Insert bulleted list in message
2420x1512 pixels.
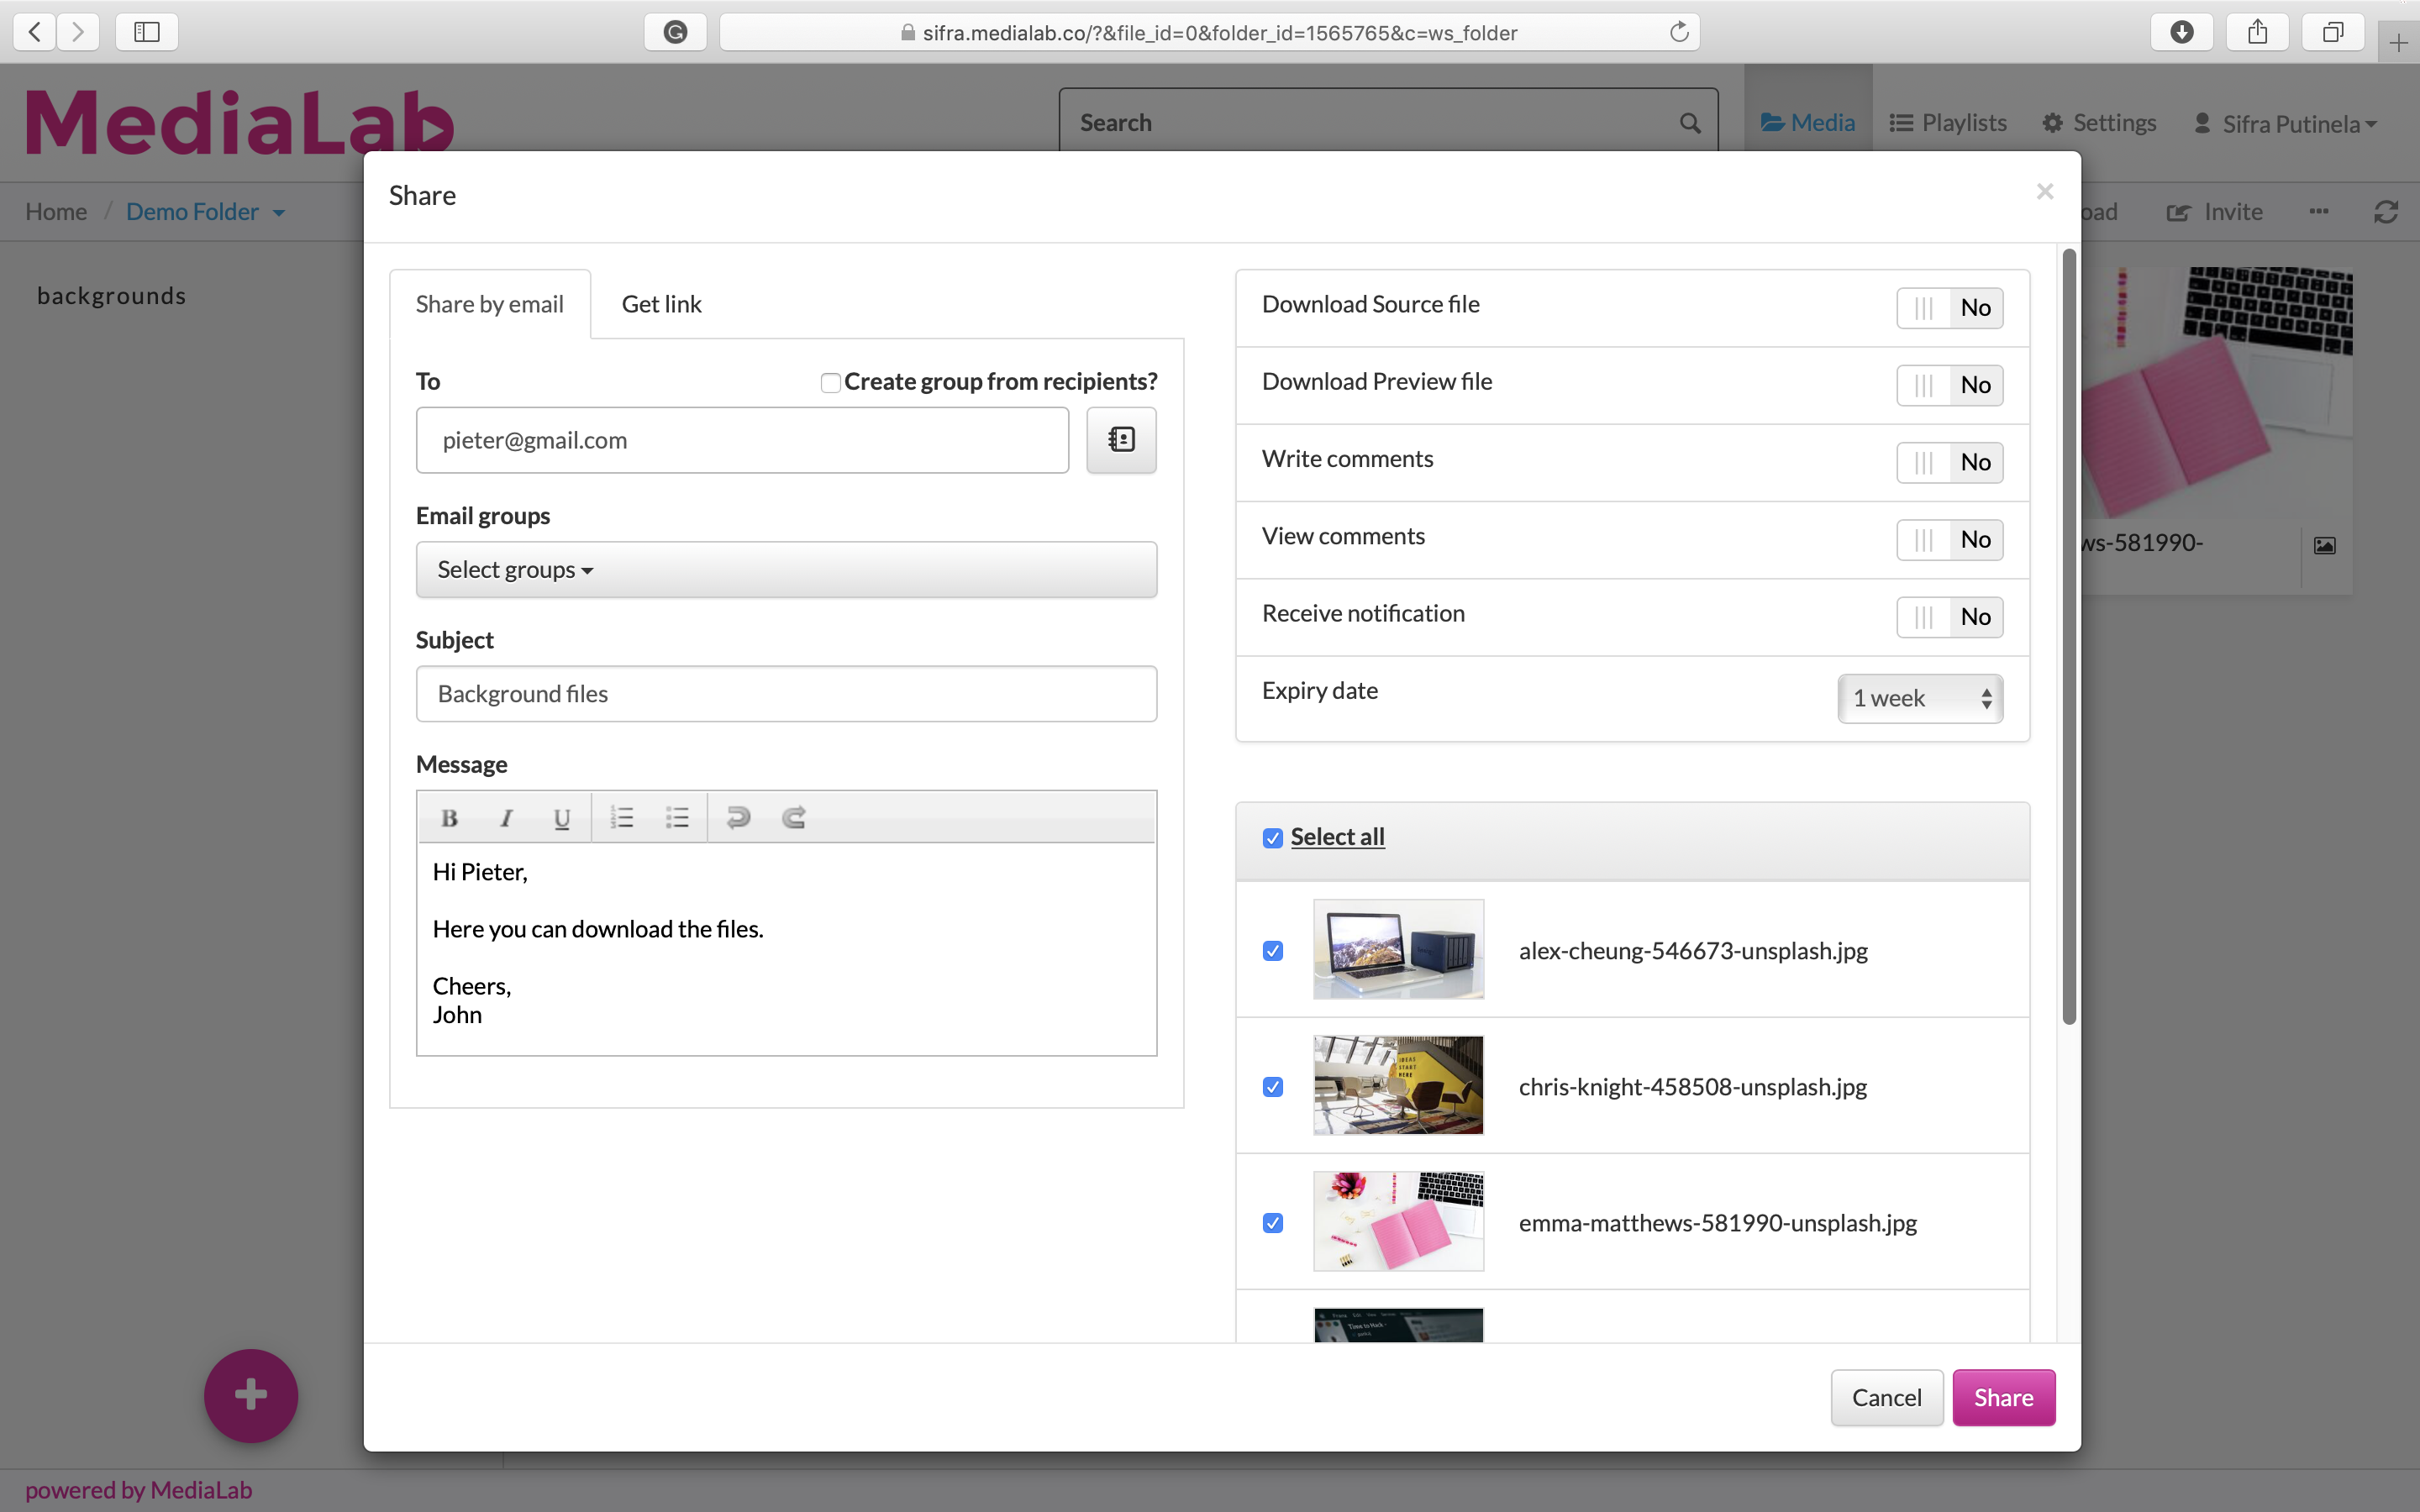[x=677, y=818]
